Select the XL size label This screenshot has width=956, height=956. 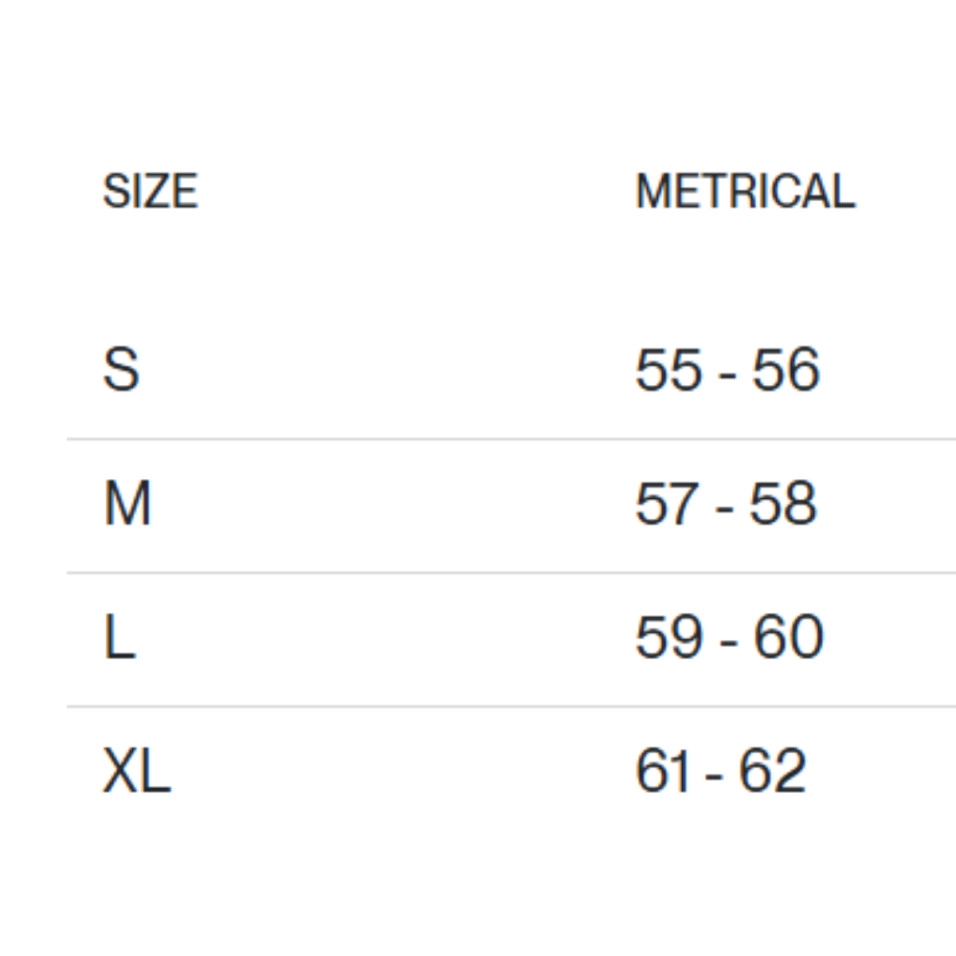[x=137, y=772]
